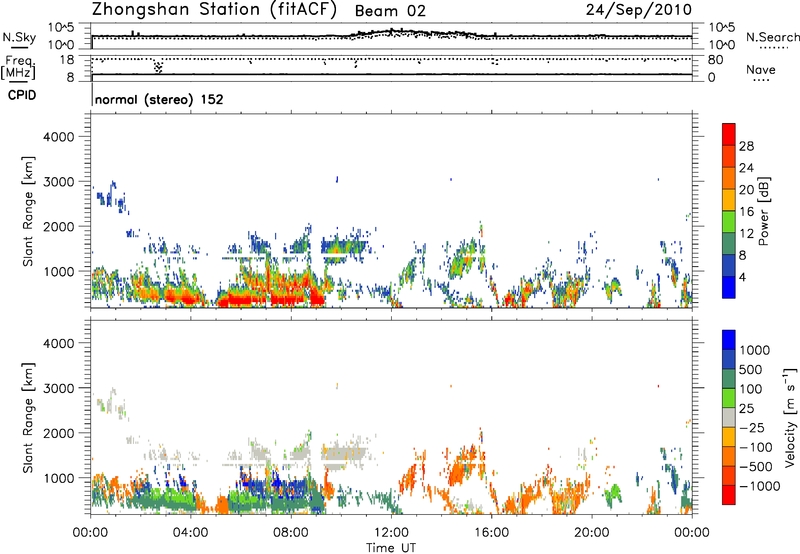
Task: Click the gray ±25 segment of the Velocity color bar
Action: click(x=729, y=417)
